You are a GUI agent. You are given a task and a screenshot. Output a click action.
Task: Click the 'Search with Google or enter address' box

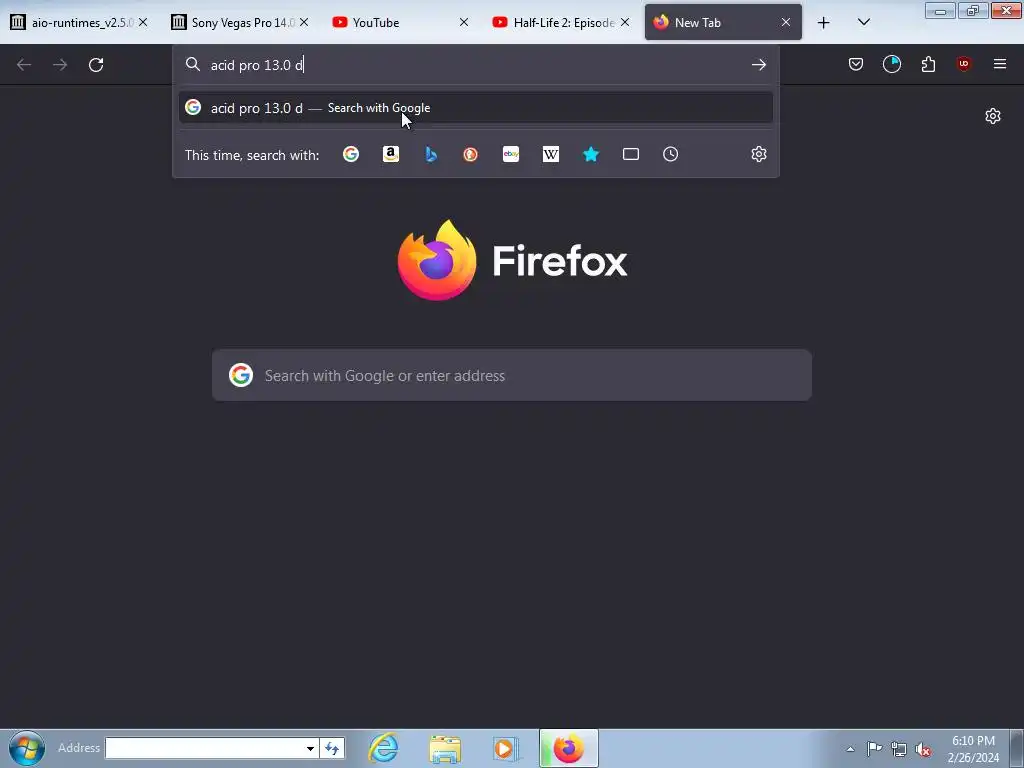[x=511, y=376]
